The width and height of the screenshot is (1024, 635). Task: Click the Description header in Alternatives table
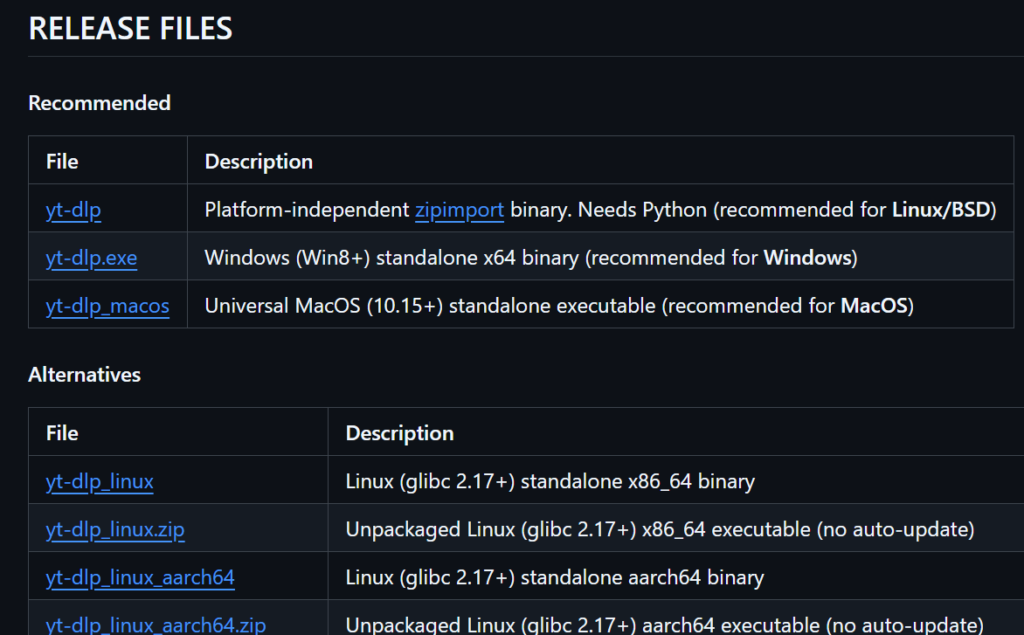(400, 433)
